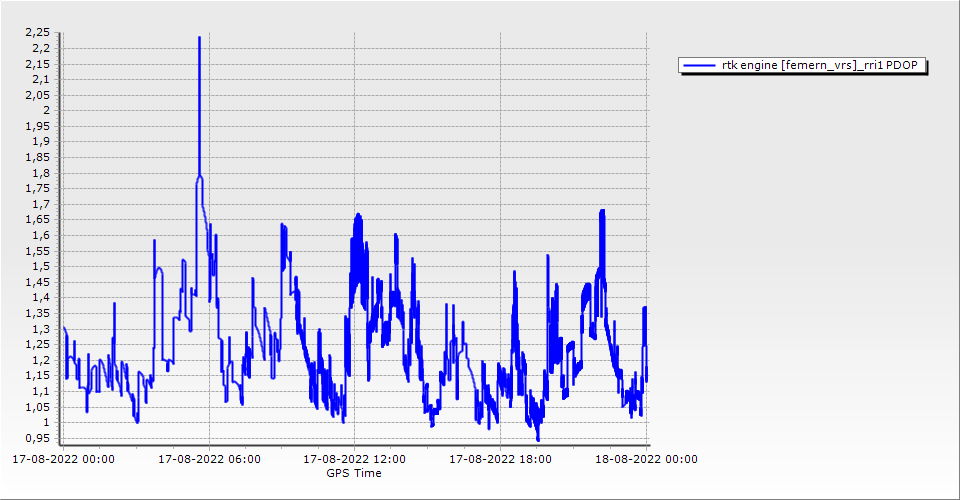
Task: Click the blue line sample in the legend
Action: coord(699,66)
